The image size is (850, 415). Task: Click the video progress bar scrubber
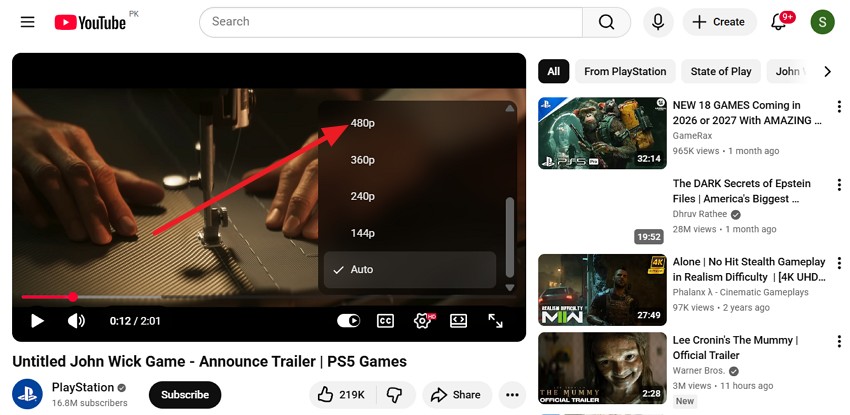(x=73, y=297)
